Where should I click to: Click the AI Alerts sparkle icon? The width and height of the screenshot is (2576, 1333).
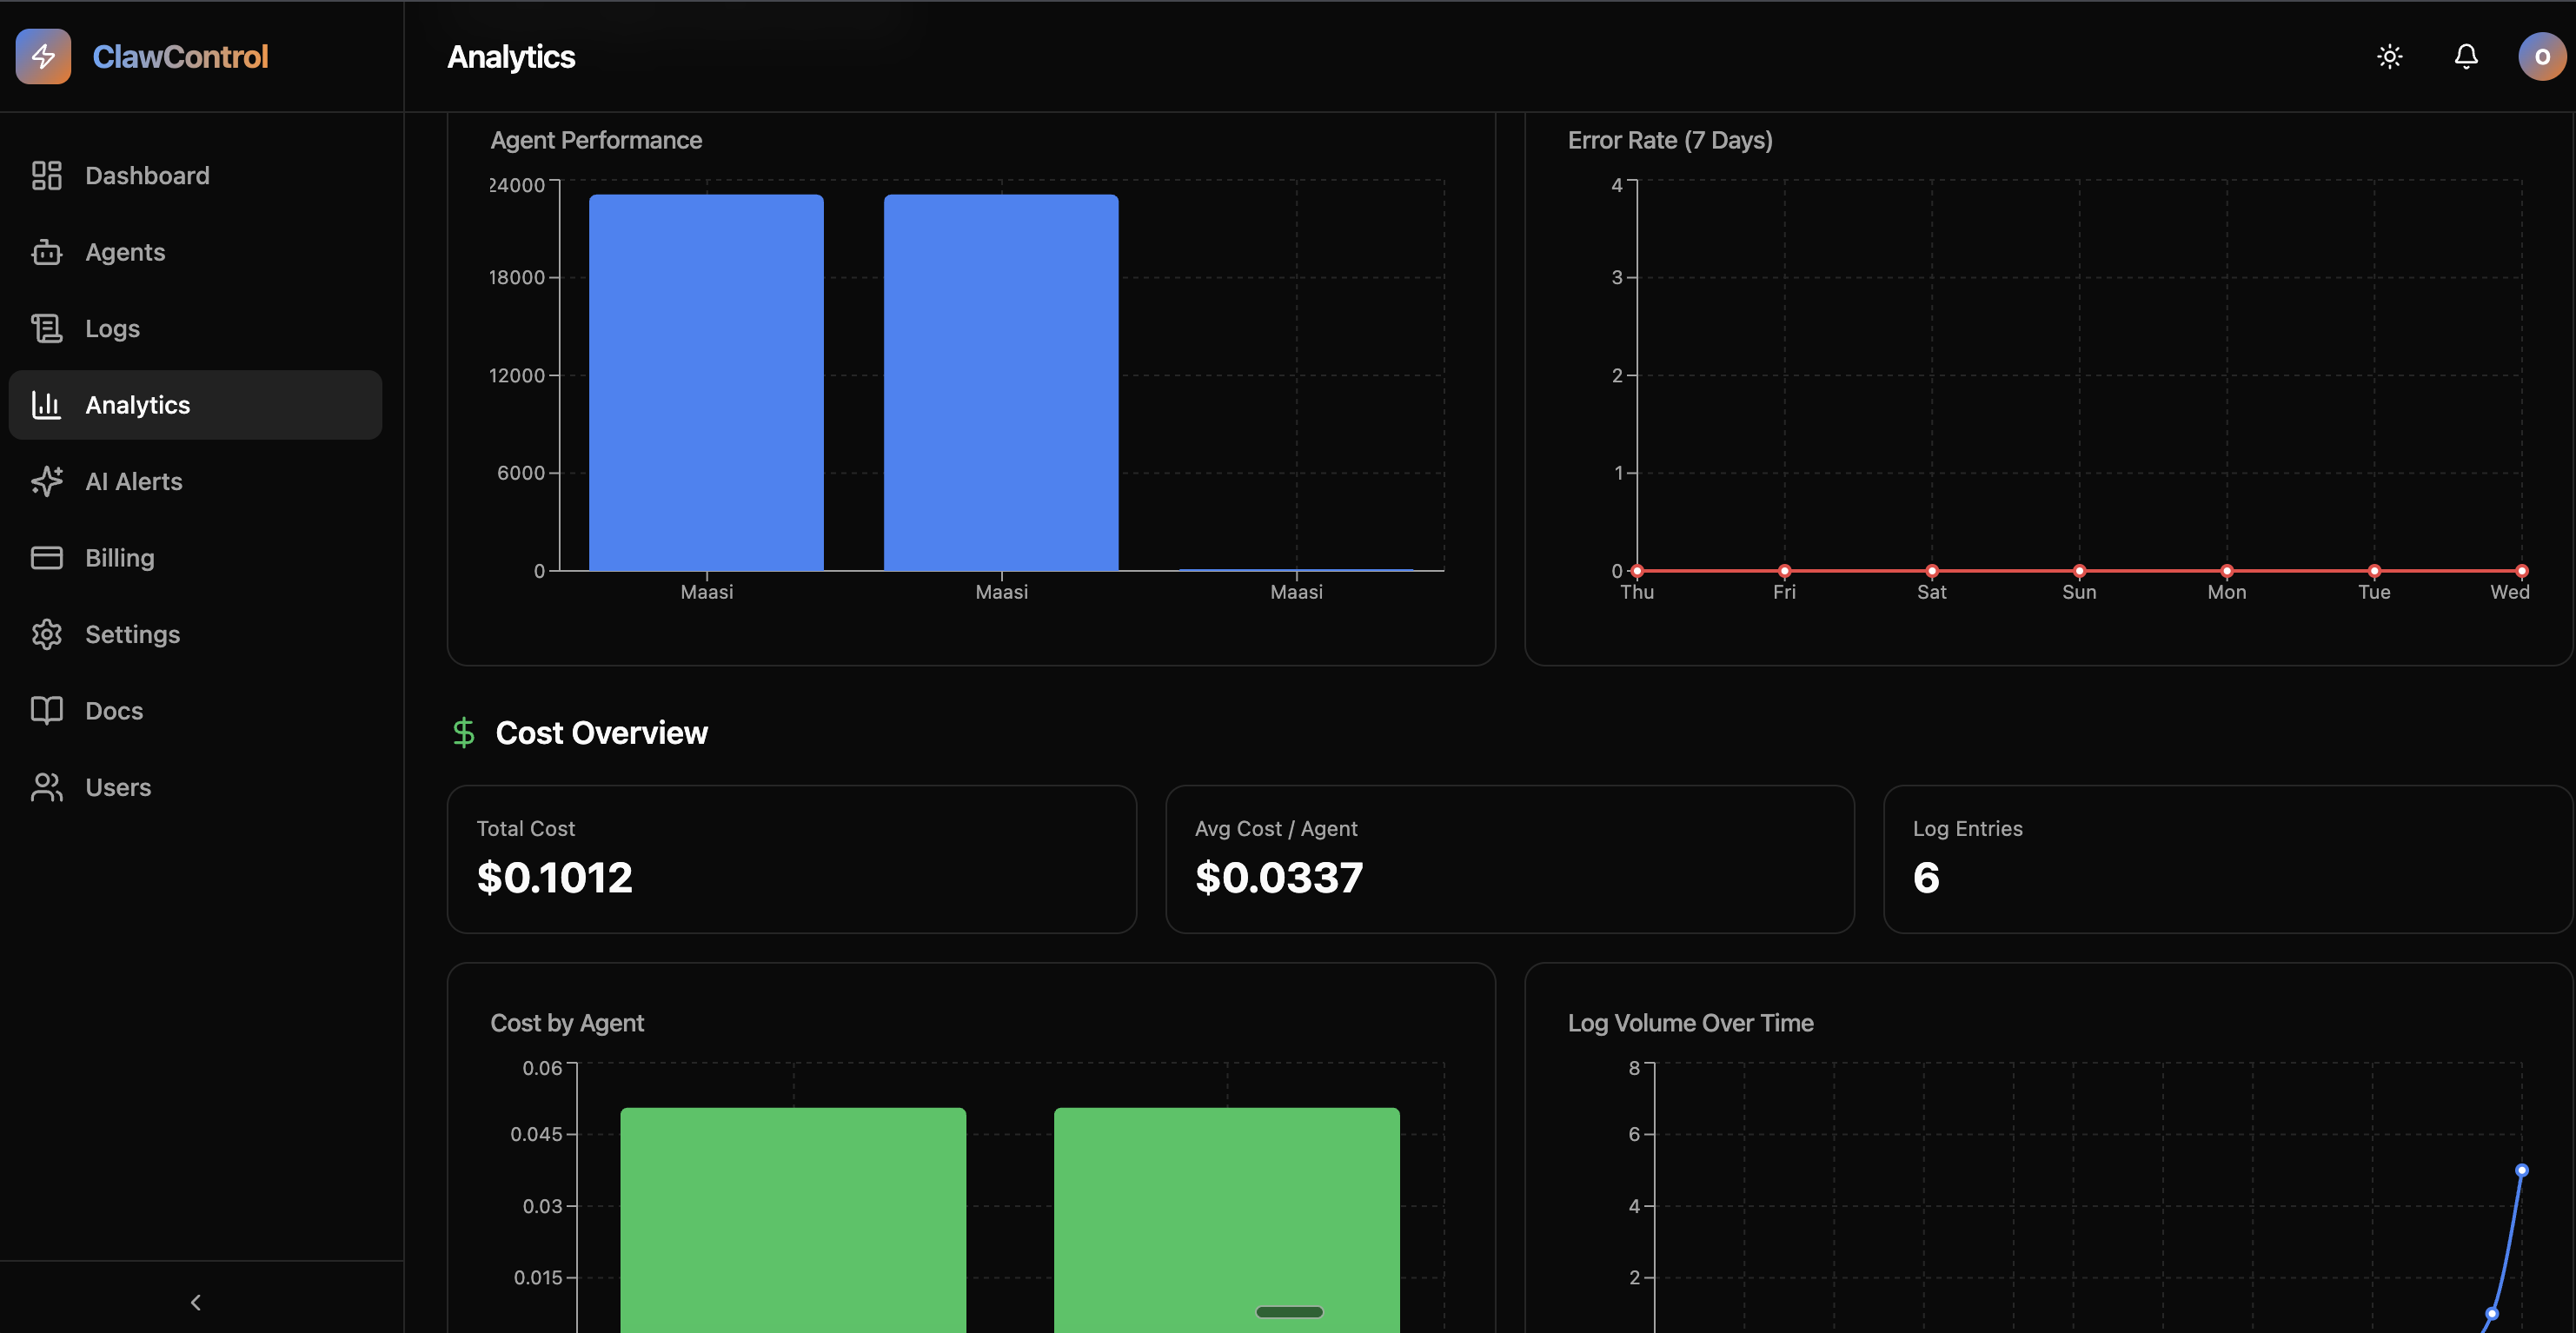(46, 482)
